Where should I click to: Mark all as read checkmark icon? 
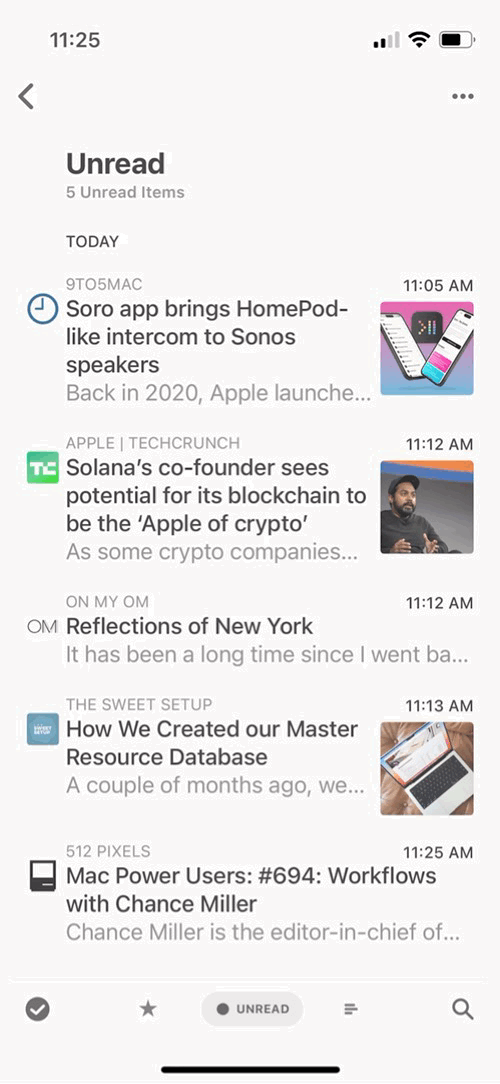37,1010
